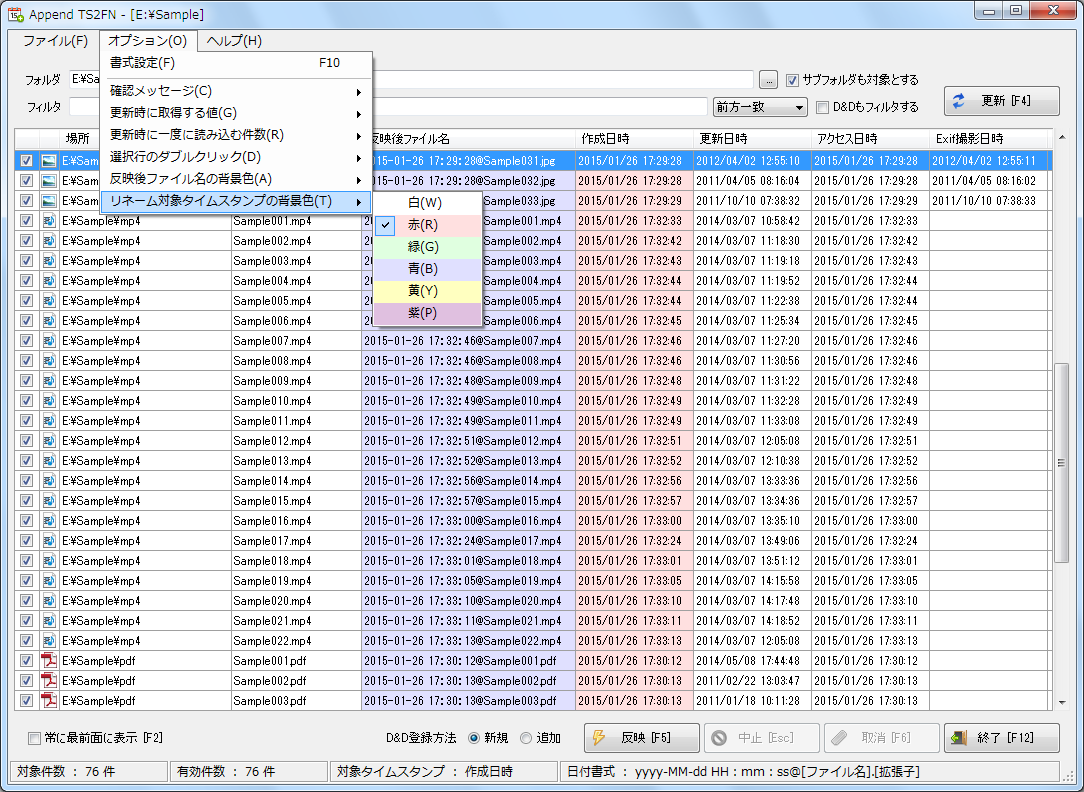Click the PDF icon for Sample003.pdf row
Image resolution: width=1084 pixels, height=792 pixels.
click(49, 701)
